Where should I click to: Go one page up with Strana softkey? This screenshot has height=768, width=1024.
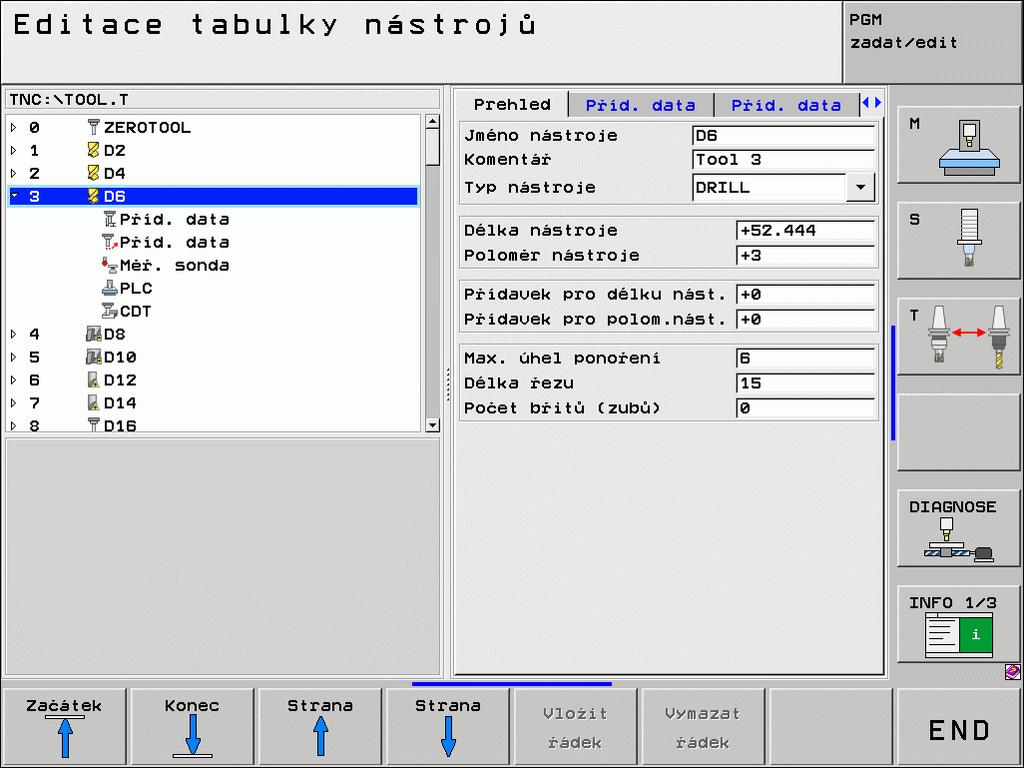point(320,726)
